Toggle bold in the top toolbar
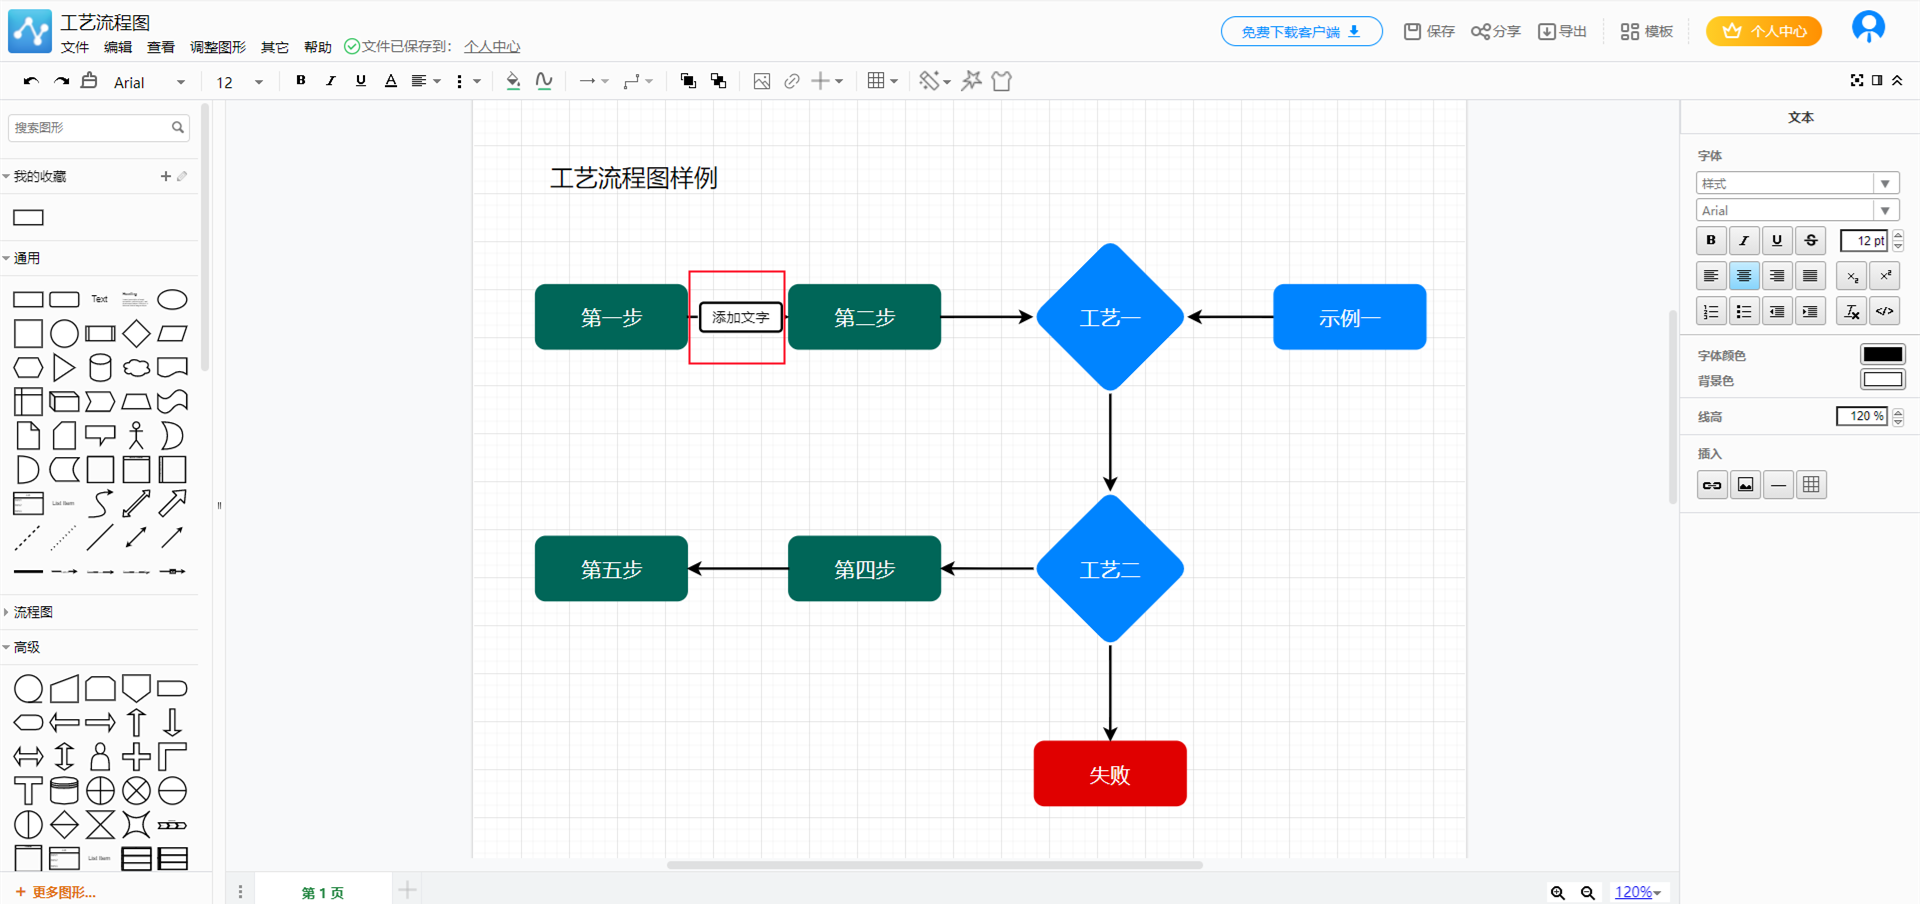1920x904 pixels. (x=300, y=81)
